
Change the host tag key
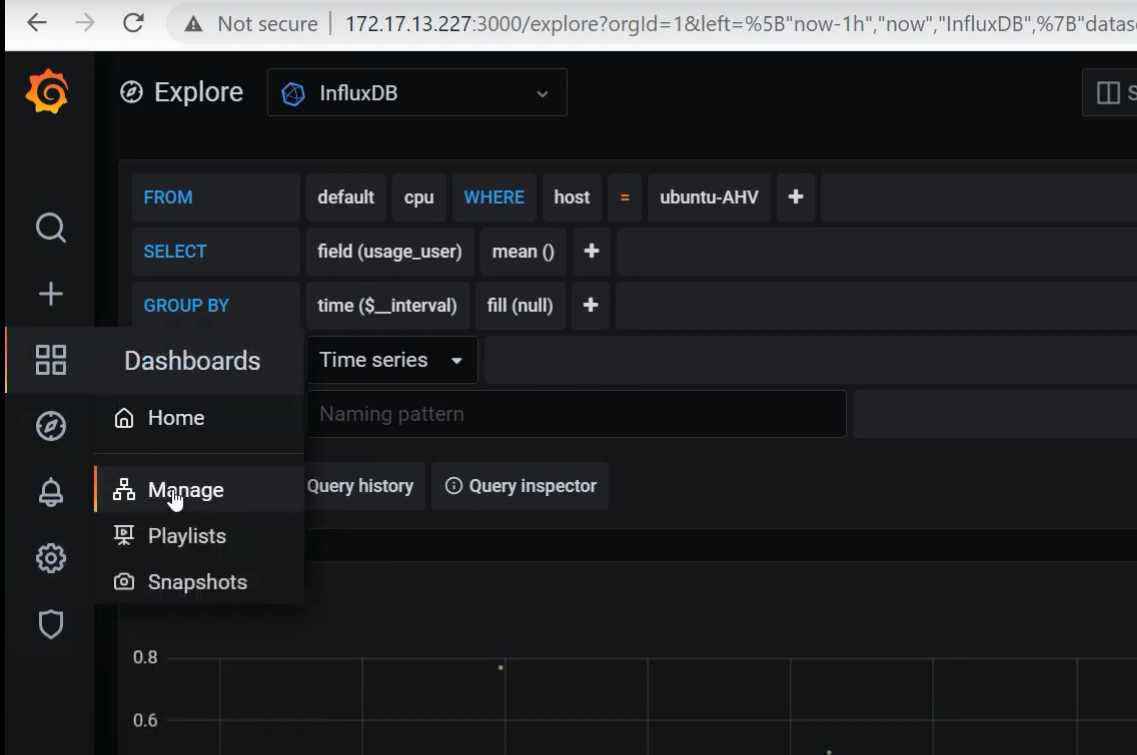[572, 197]
